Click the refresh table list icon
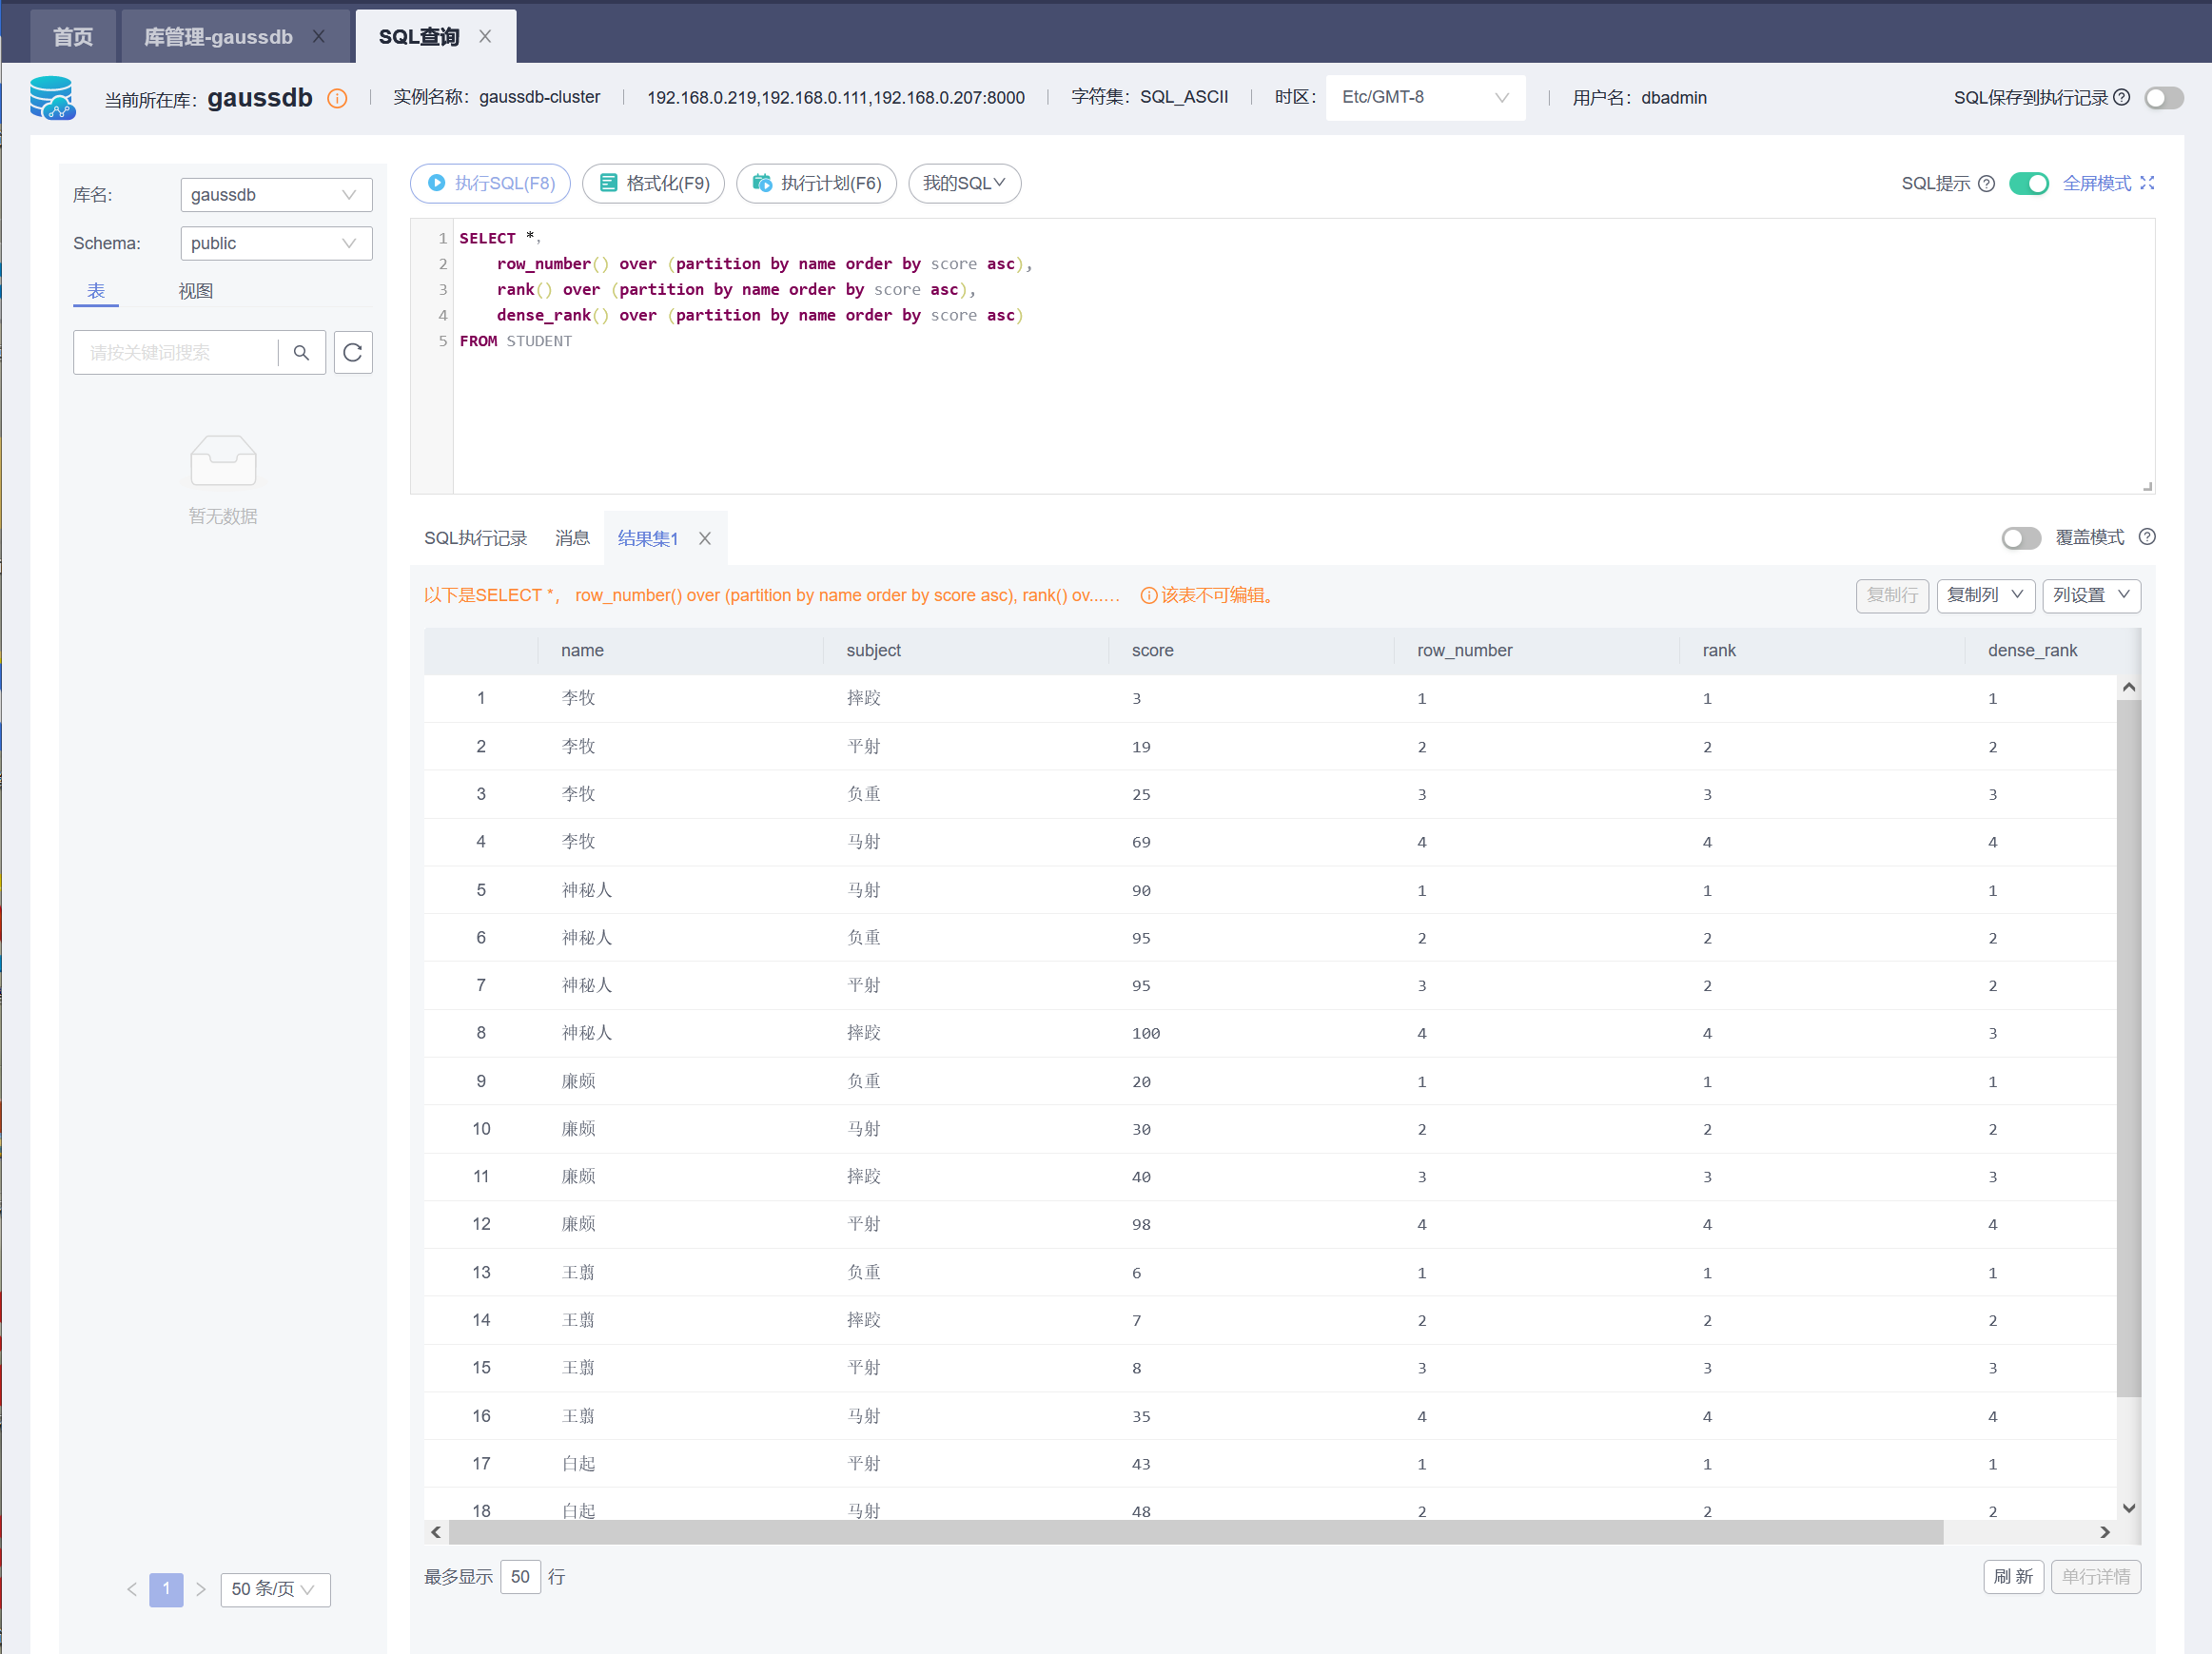Image resolution: width=2212 pixels, height=1654 pixels. 353,352
